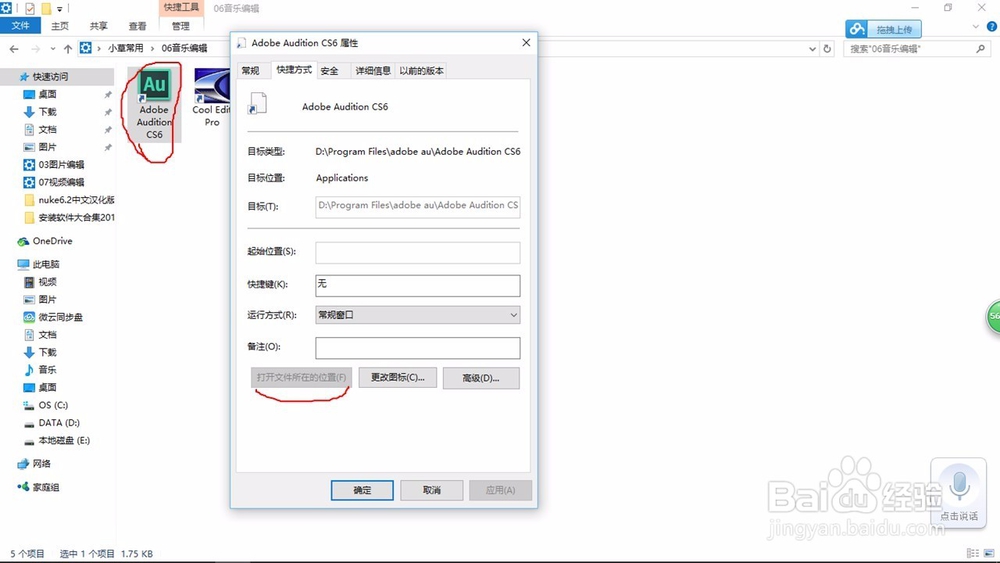The height and width of the screenshot is (563, 1000).
Task: Switch to the 安全 tab in properties
Action: coord(330,71)
